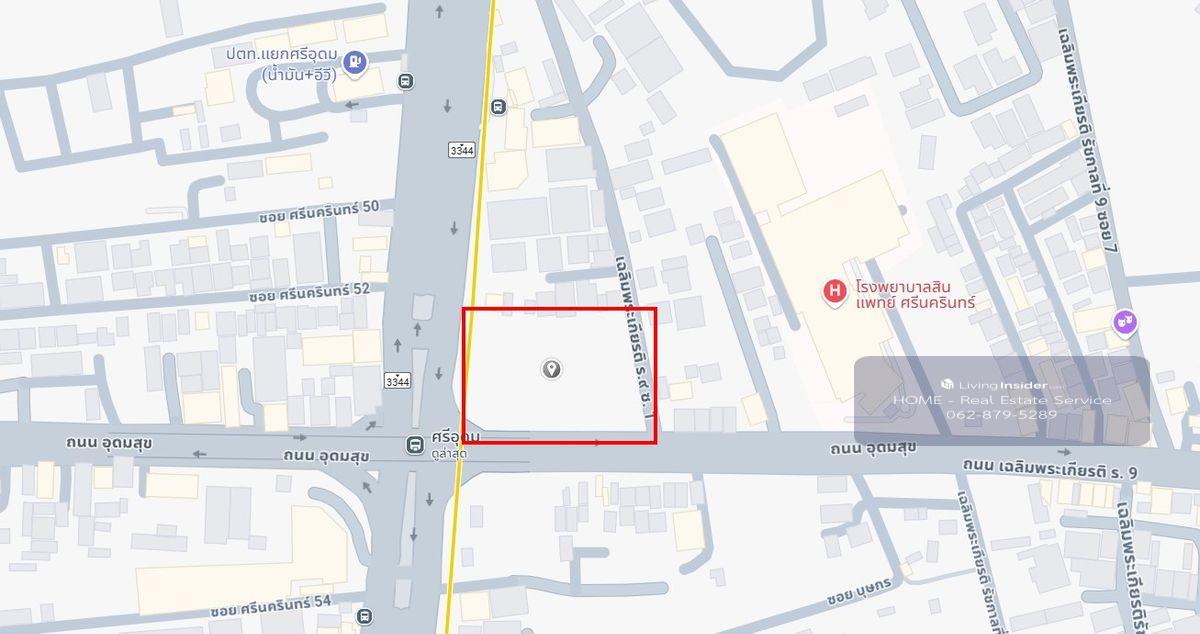Click the 3344 route shield near ซอย ศรีนครินทร์ 52
The width and height of the screenshot is (1200, 634).
coord(397,381)
